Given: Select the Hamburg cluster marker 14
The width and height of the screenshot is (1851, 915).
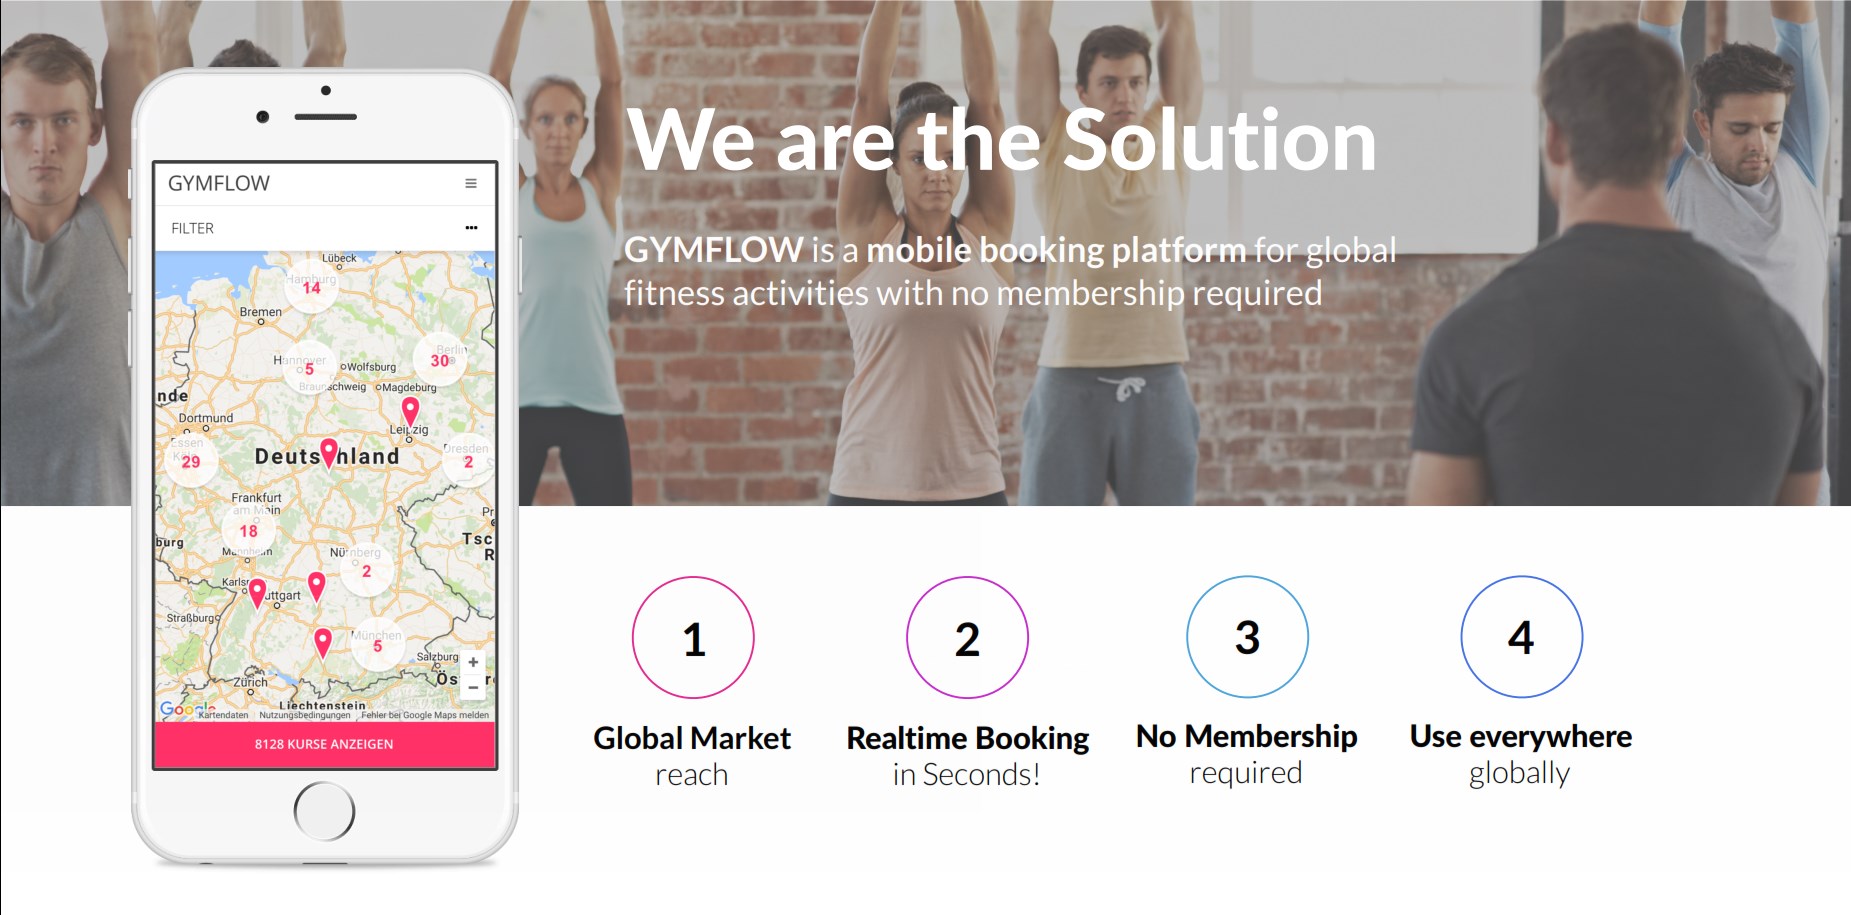Looking at the screenshot, I should tap(311, 288).
